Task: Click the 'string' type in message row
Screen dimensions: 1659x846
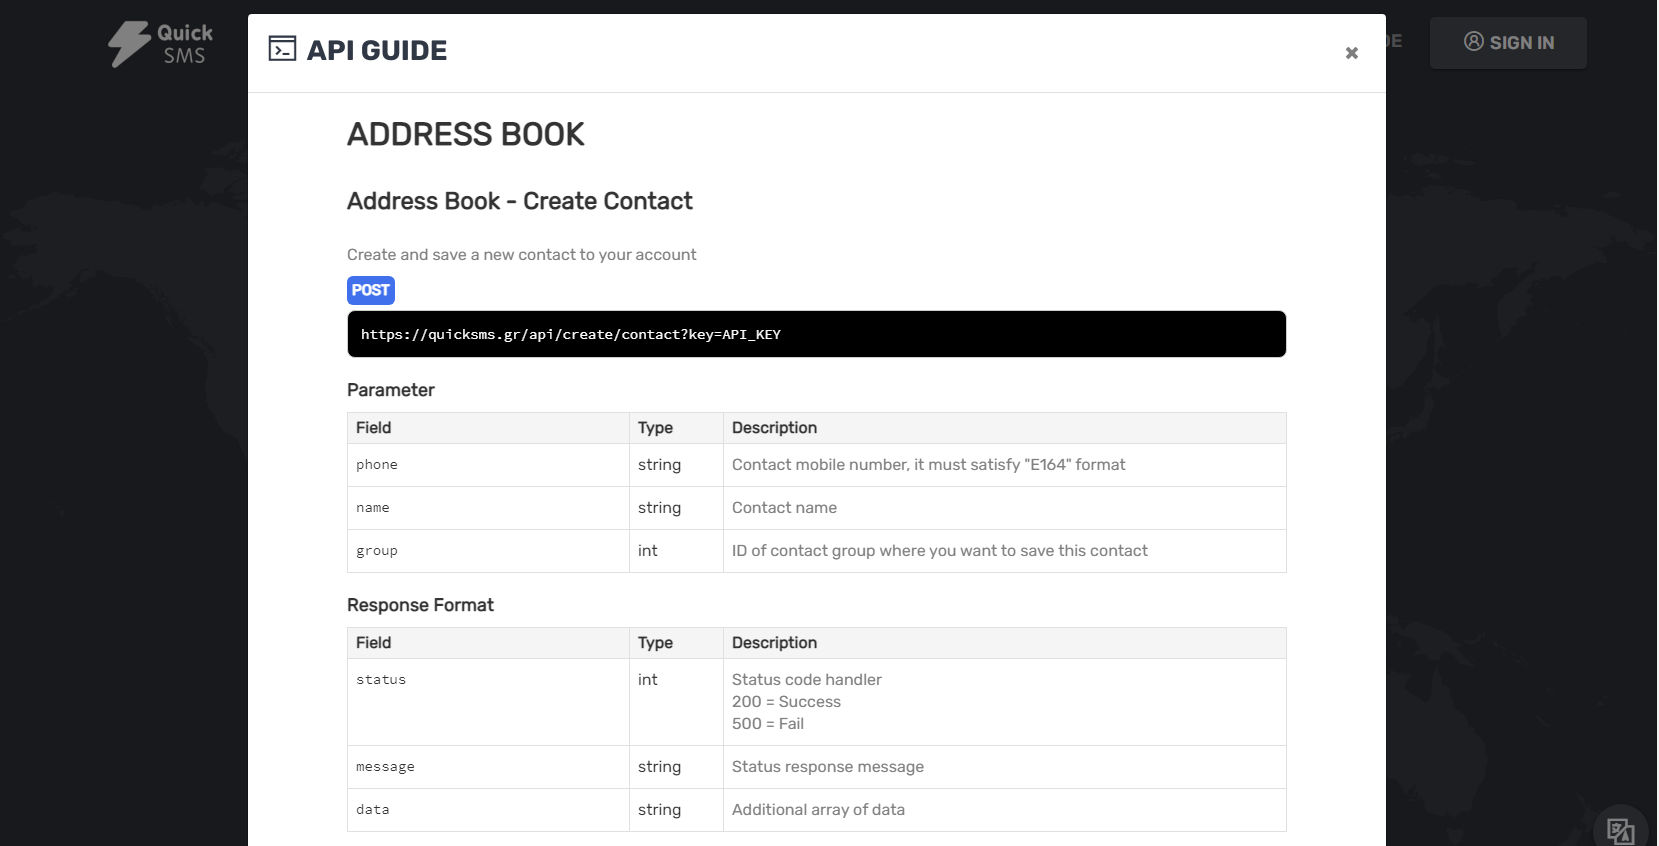Action: (659, 767)
